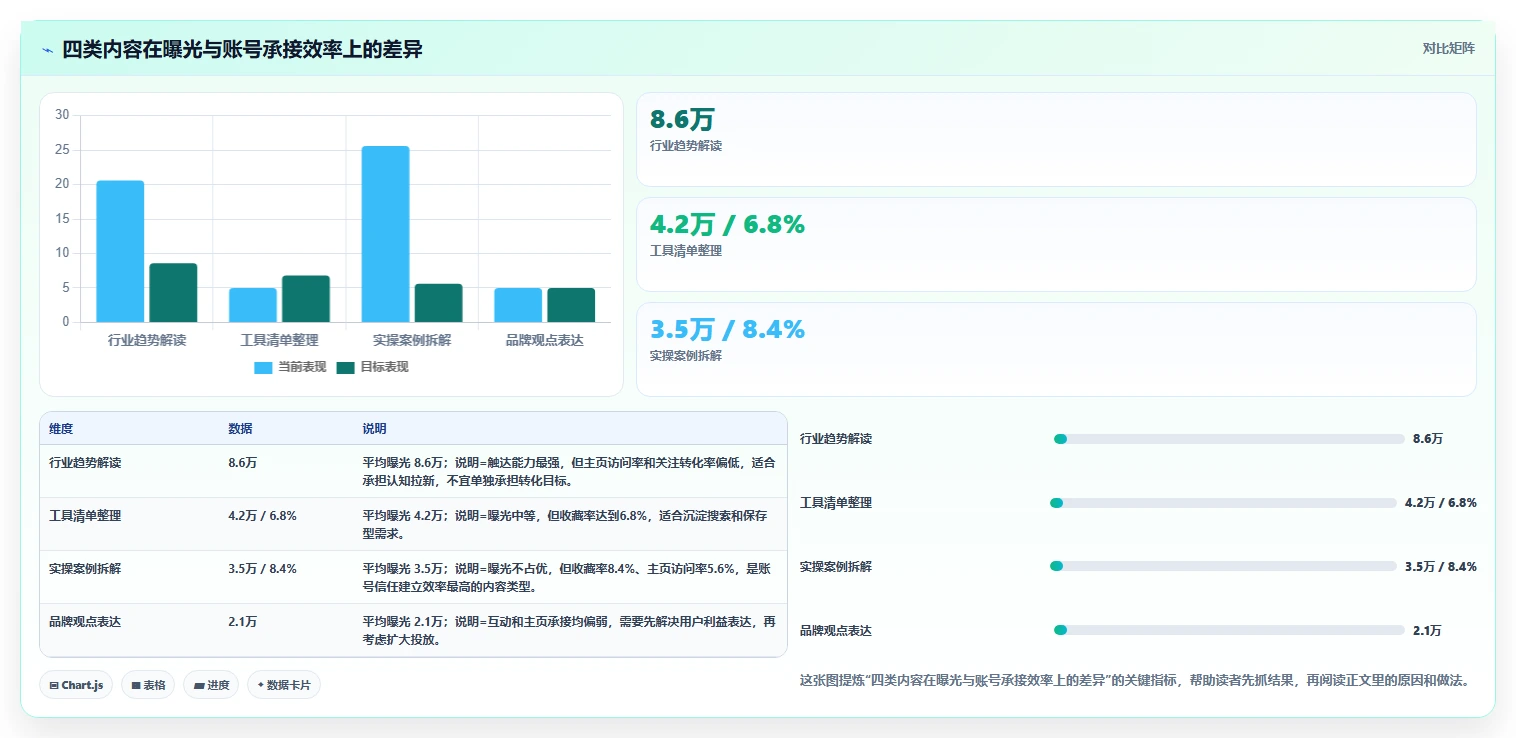Click the 品牌观点表达 x-axis label
1516x738 pixels.
pos(545,340)
